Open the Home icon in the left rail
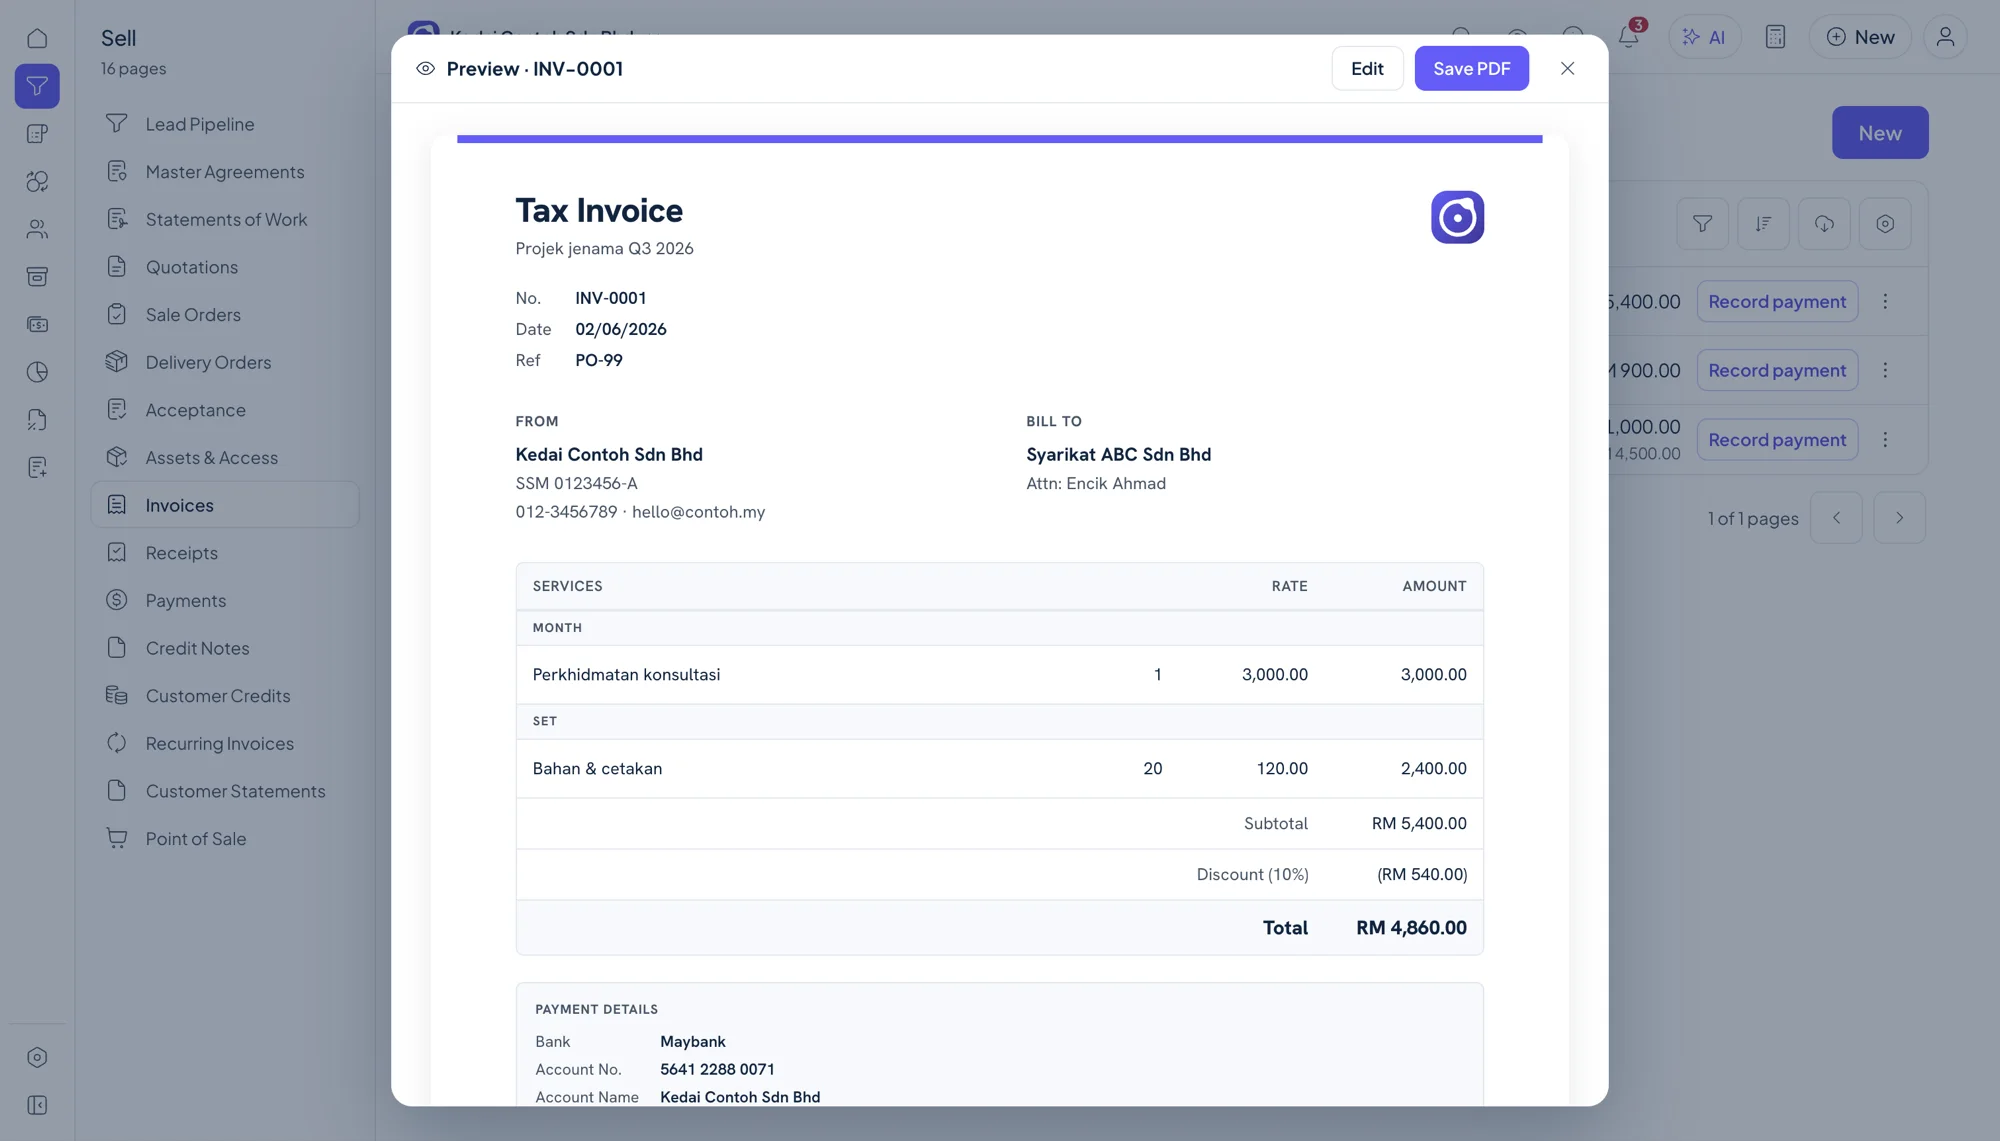Image resolution: width=2000 pixels, height=1141 pixels. (37, 38)
